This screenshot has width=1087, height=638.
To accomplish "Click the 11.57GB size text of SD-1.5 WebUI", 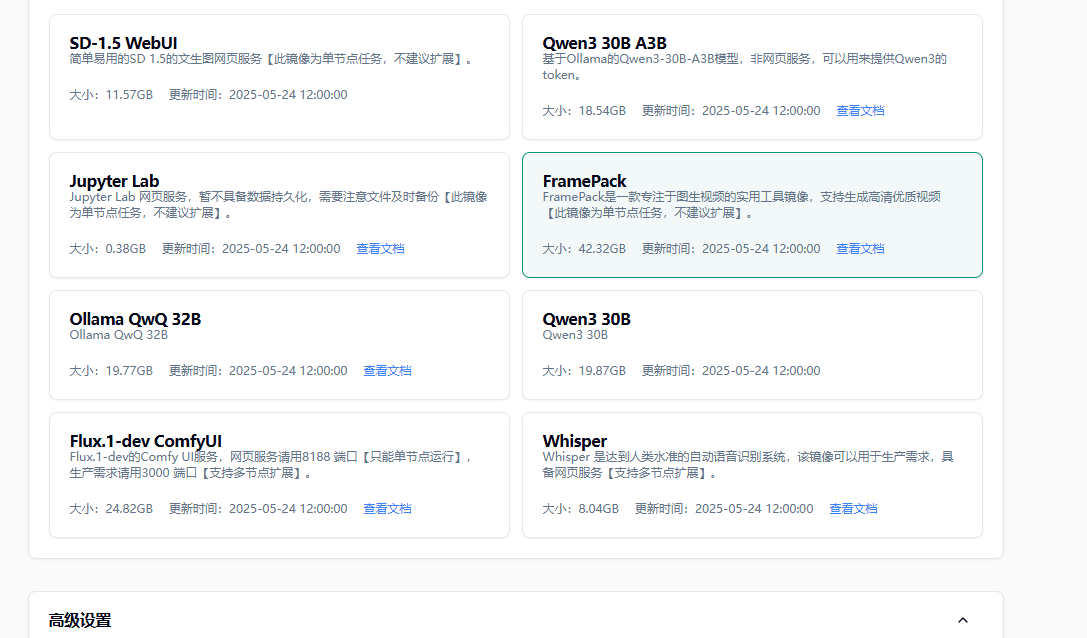I will (129, 95).
